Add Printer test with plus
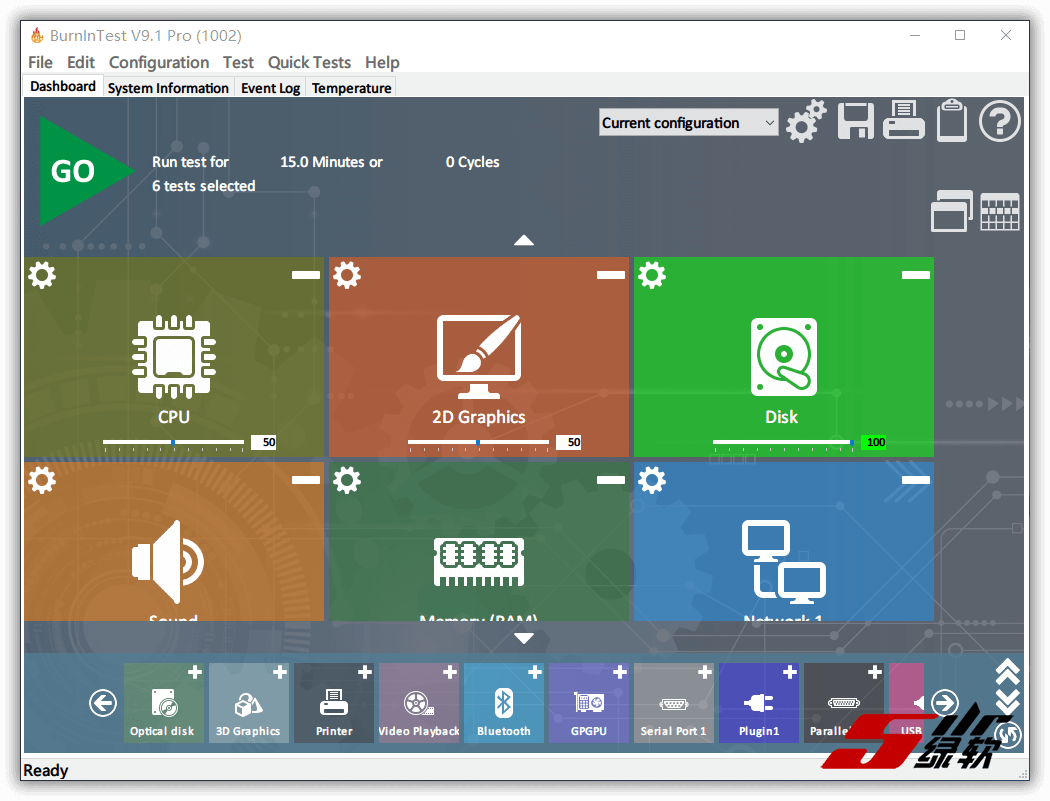This screenshot has height=801, width=1050. [365, 672]
